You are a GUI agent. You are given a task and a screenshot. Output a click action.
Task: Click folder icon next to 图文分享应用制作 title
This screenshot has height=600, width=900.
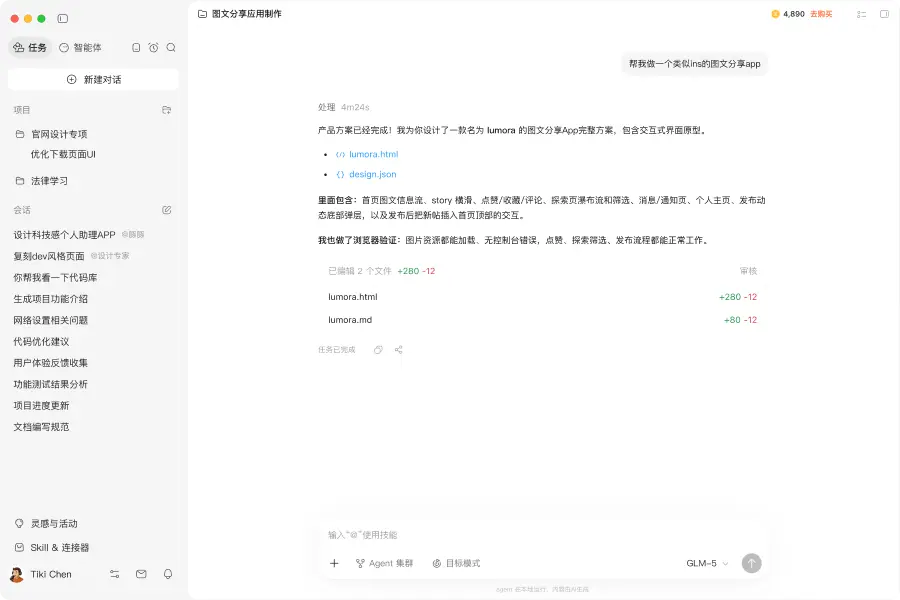[x=202, y=14]
